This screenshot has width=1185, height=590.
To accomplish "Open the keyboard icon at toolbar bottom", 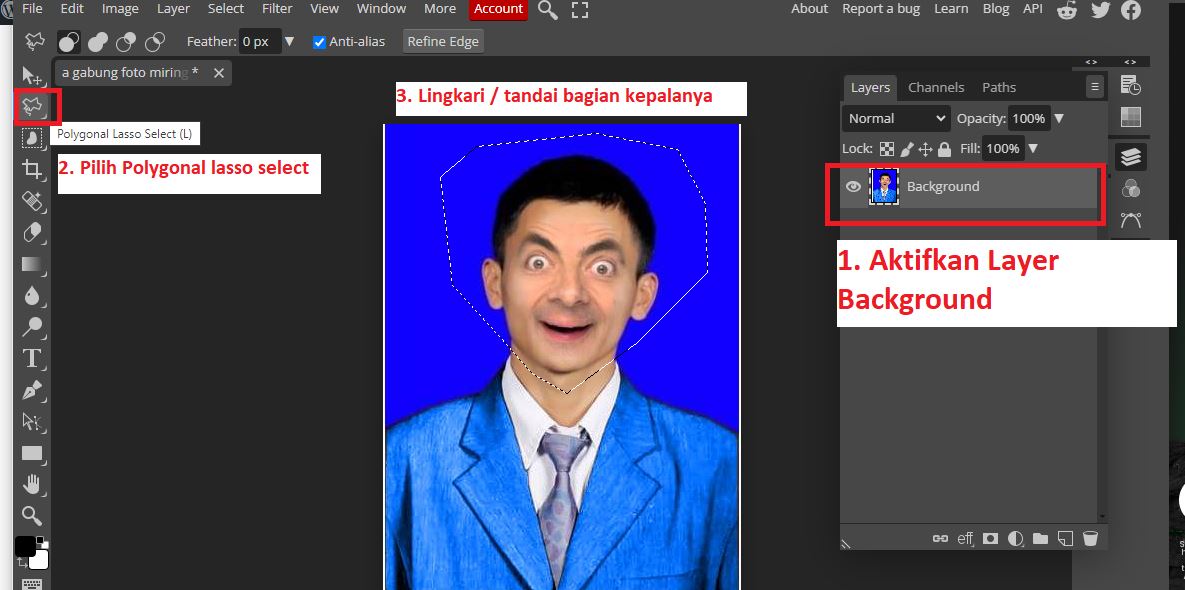I will click(32, 584).
